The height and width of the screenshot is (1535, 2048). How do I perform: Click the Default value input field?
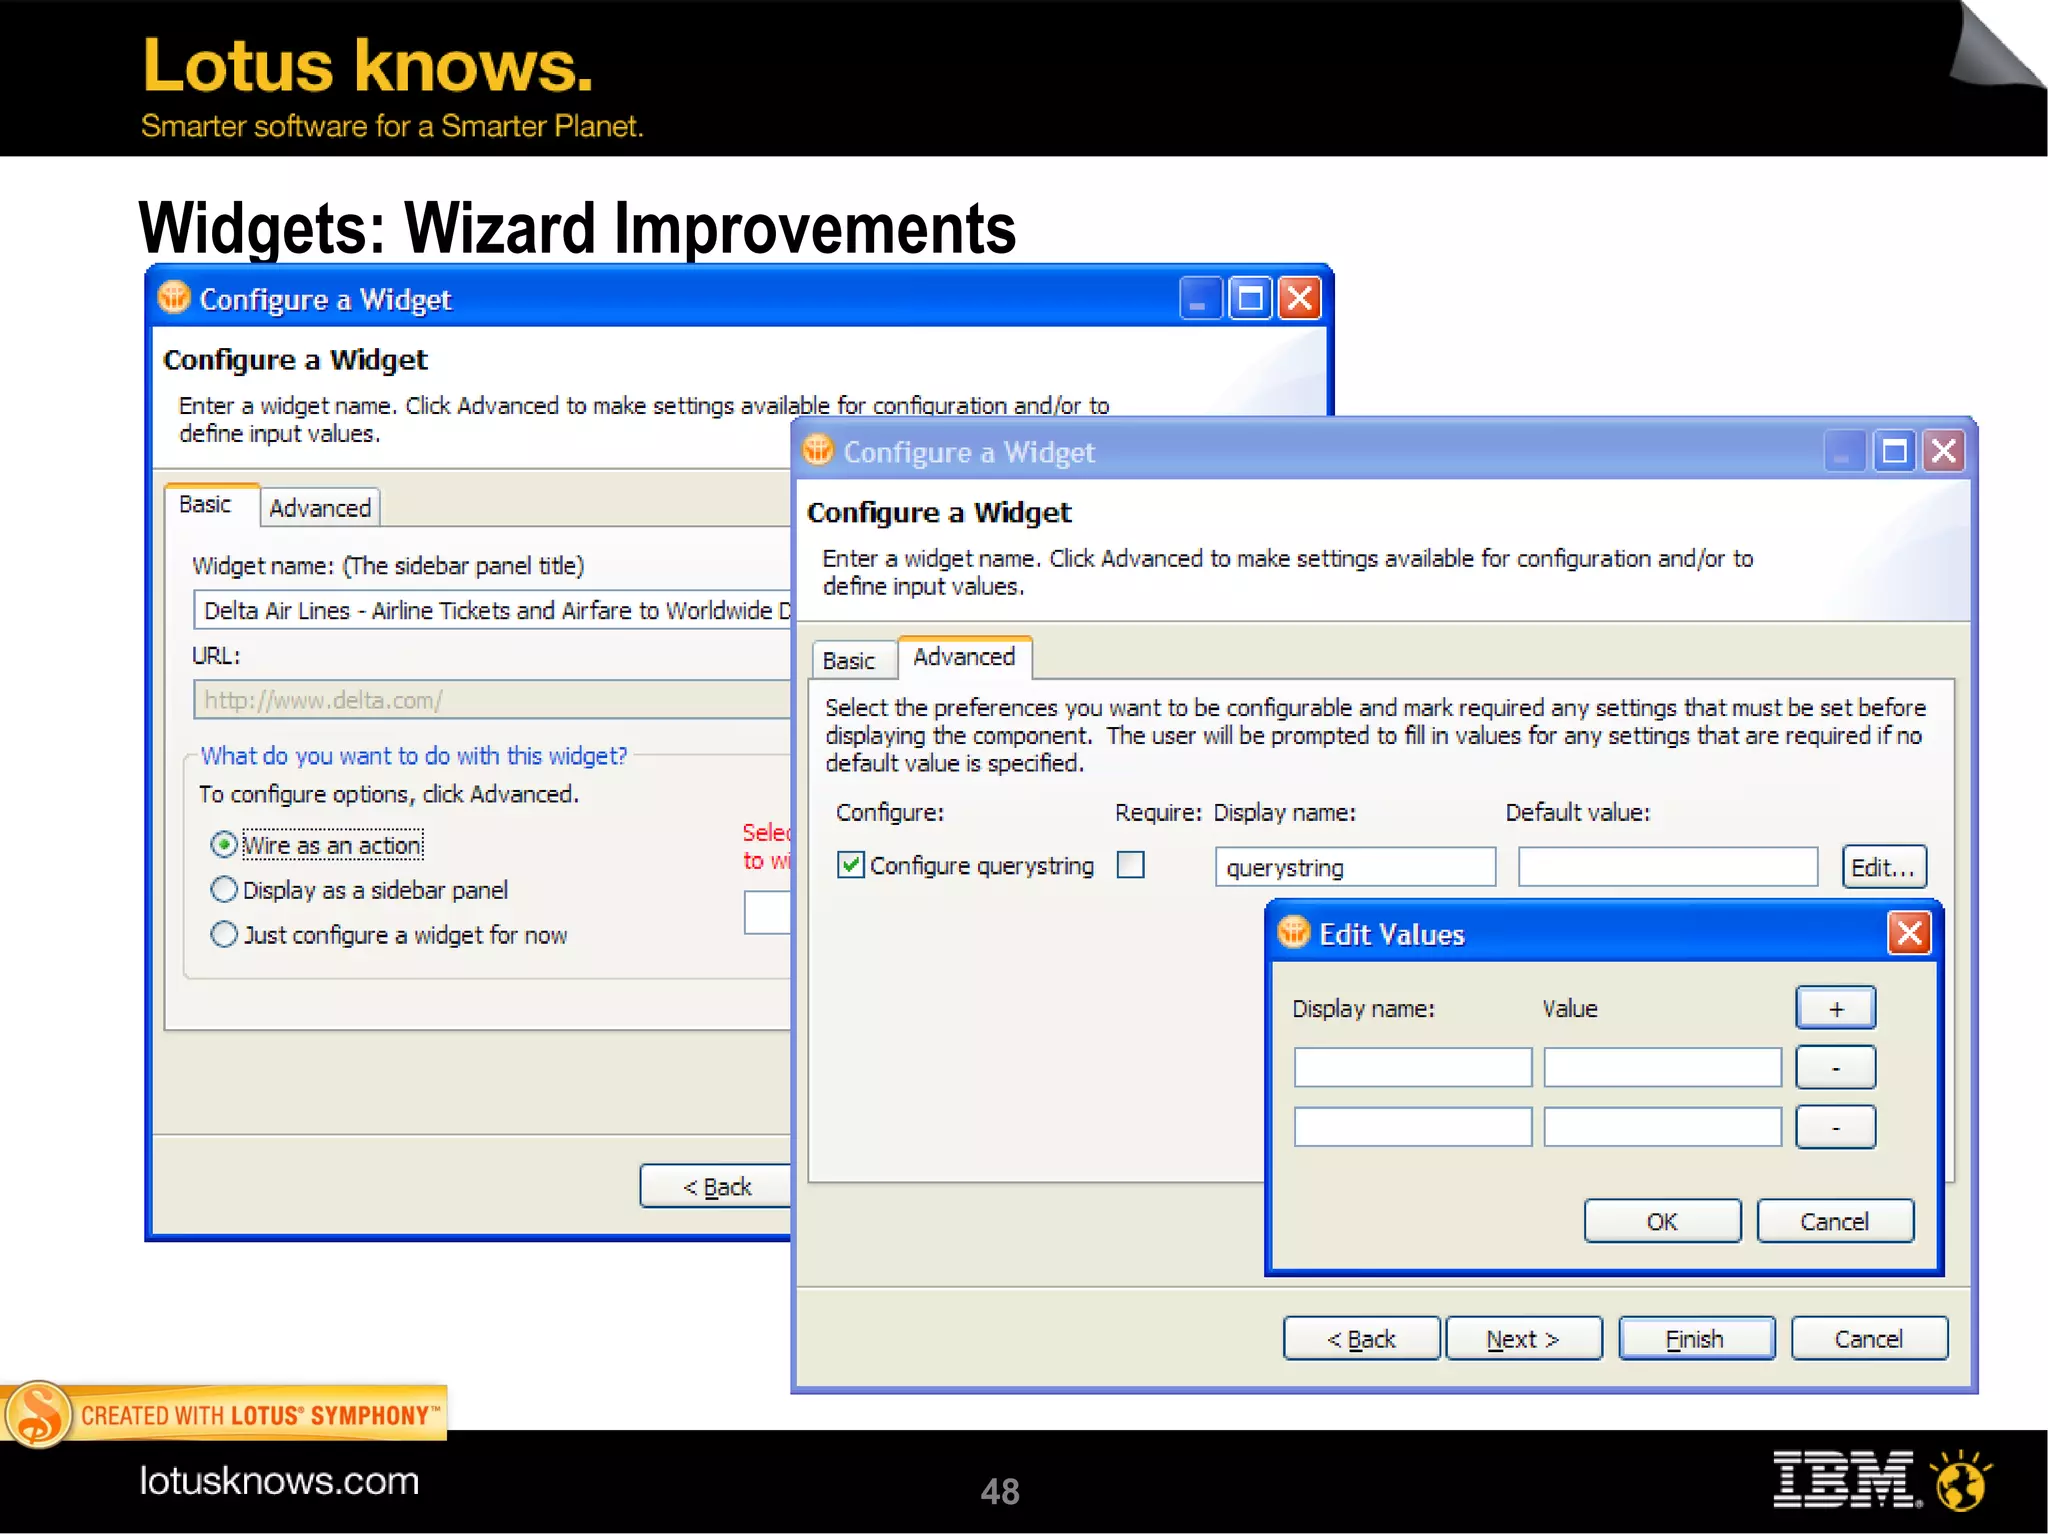pos(1668,867)
